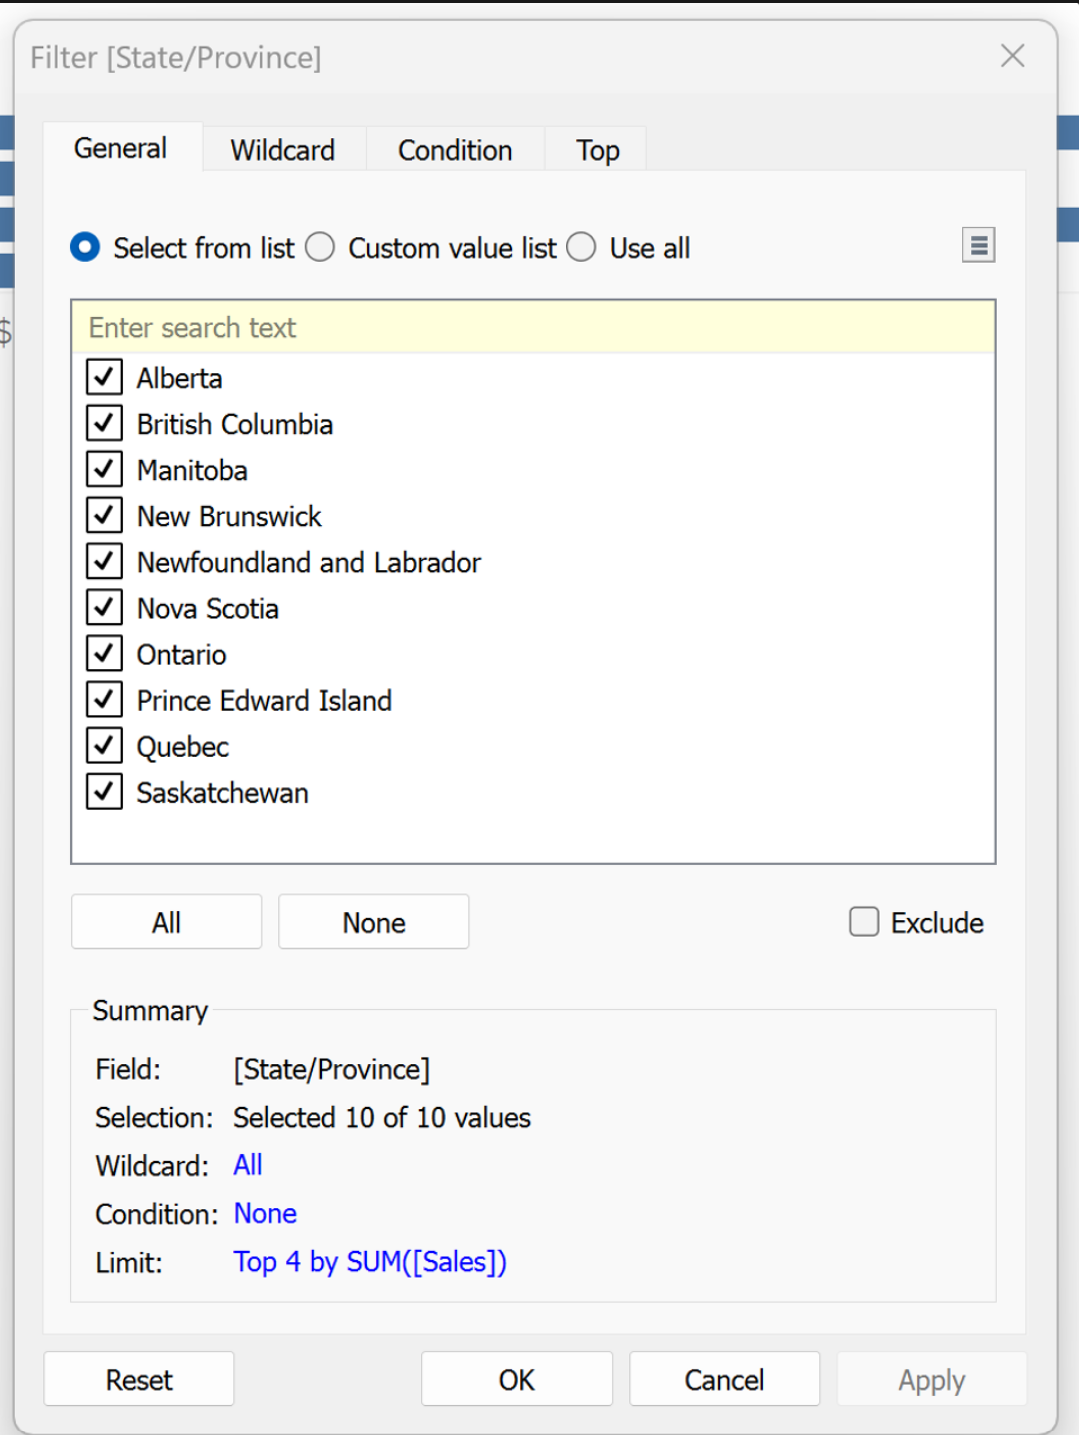Go to the Top tab
Screen dimensions: 1080x1435
pyautogui.click(x=597, y=150)
